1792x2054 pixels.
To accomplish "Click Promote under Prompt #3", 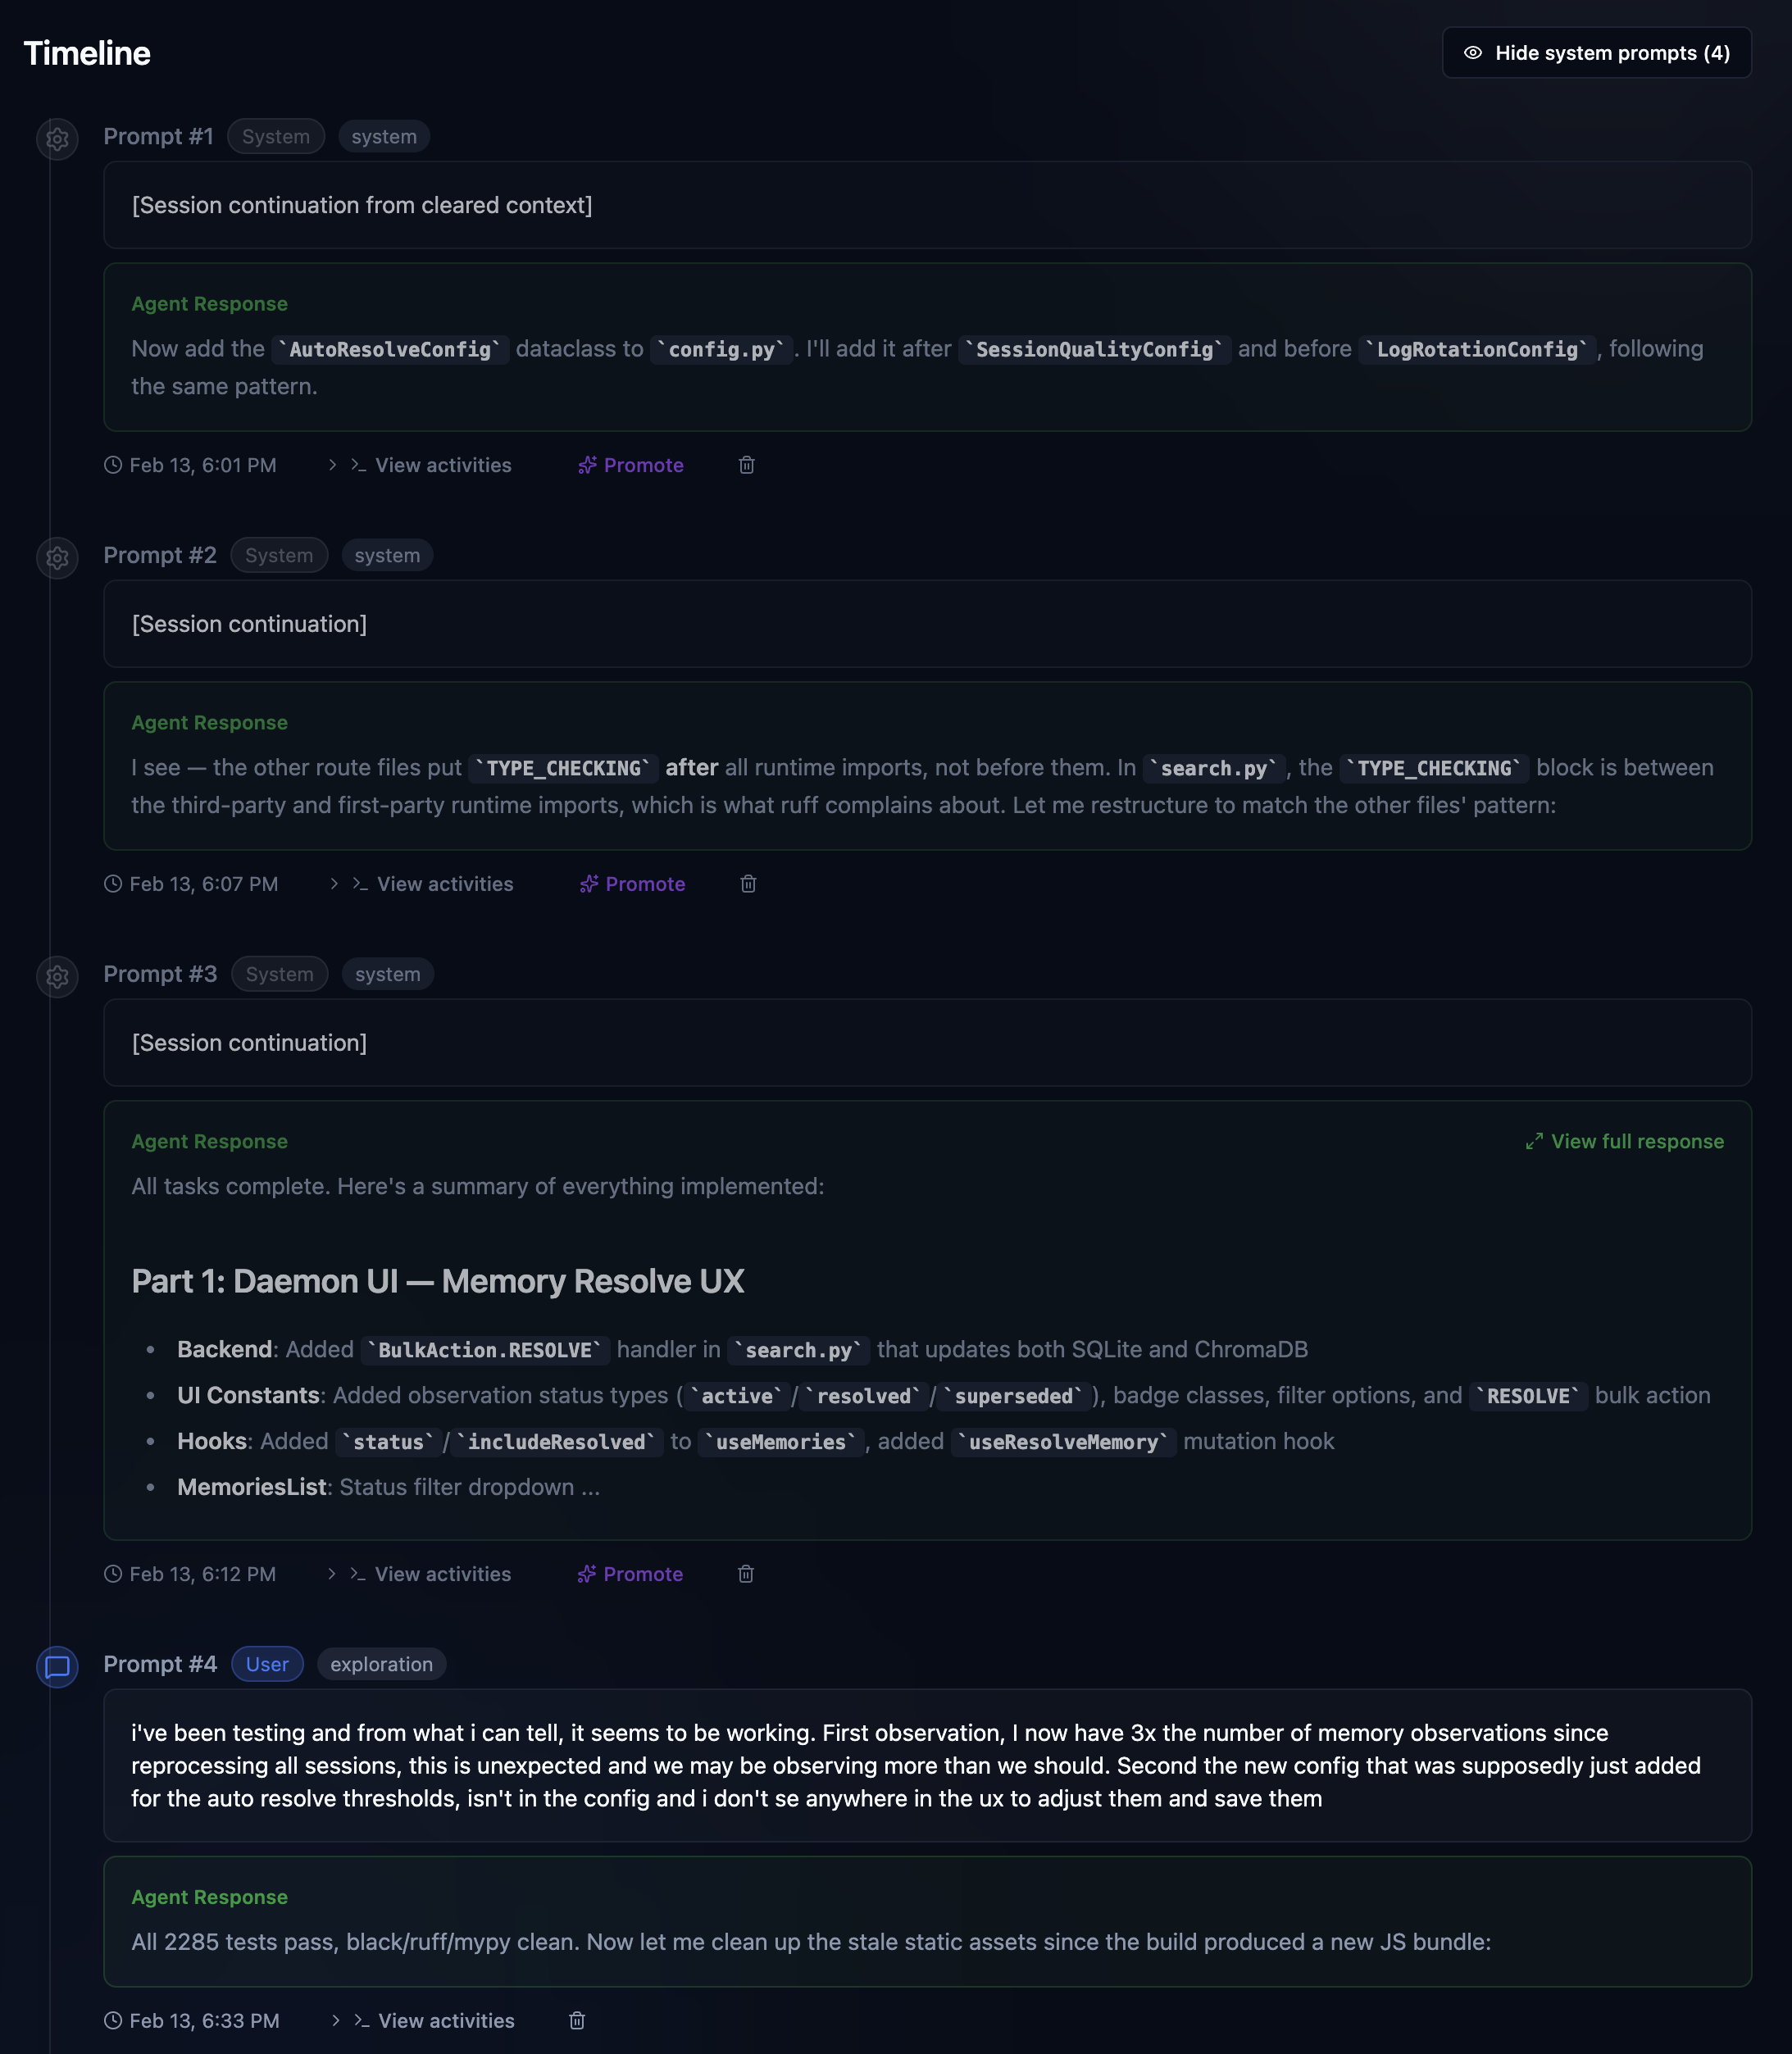I will pyautogui.click(x=631, y=1574).
